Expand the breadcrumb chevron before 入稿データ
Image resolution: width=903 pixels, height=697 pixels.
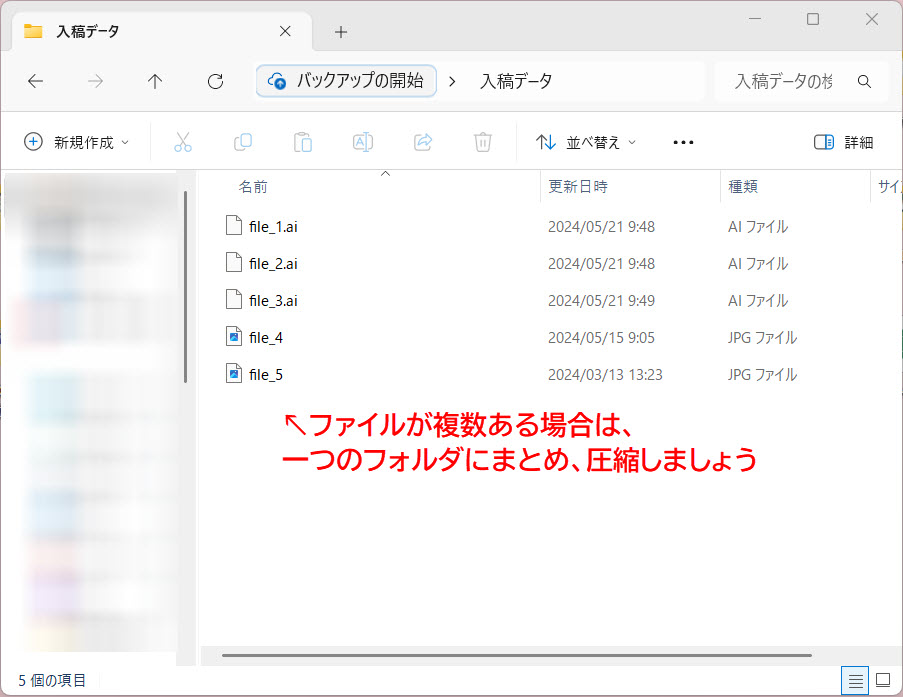click(453, 82)
